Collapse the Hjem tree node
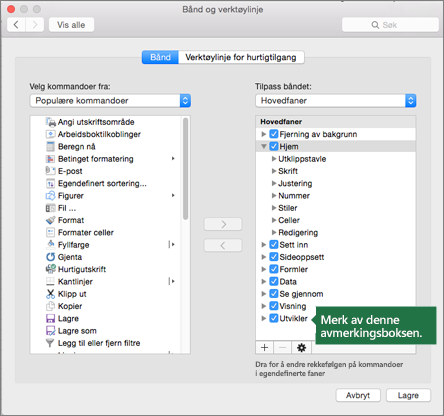This screenshot has width=444, height=416. coord(264,146)
